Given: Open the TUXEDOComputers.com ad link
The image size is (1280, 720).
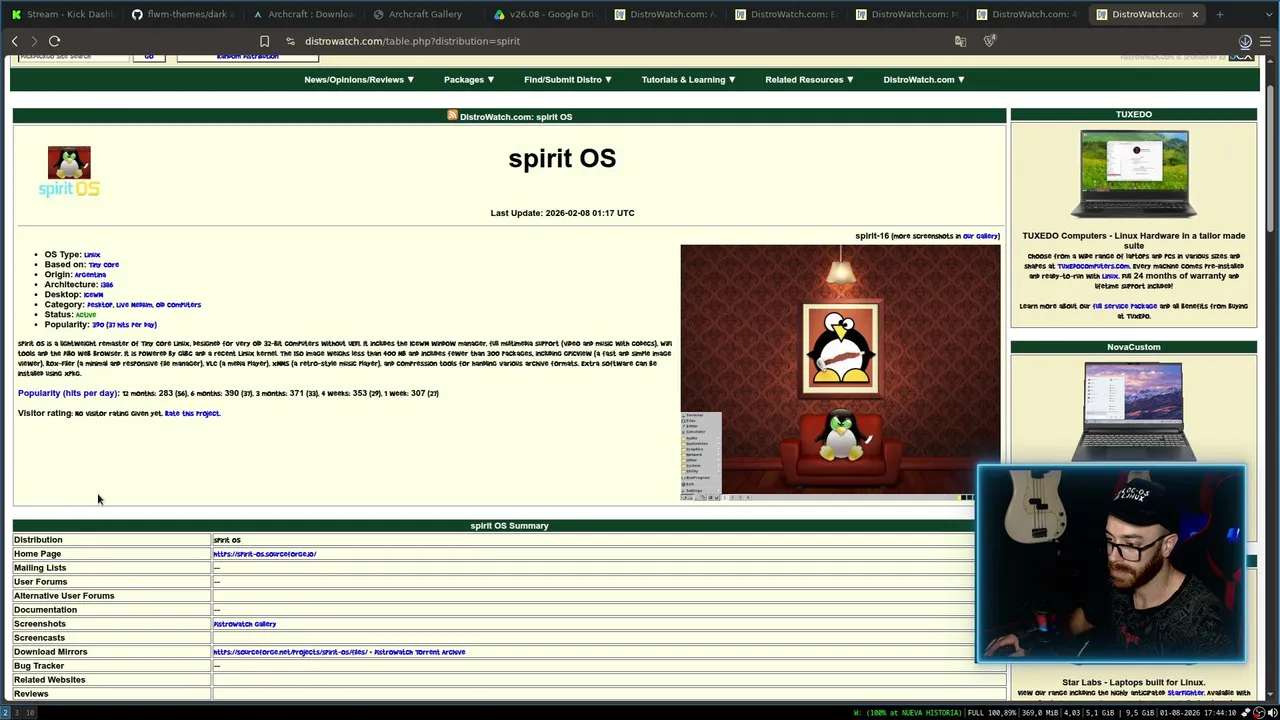Looking at the screenshot, I should click(1093, 266).
